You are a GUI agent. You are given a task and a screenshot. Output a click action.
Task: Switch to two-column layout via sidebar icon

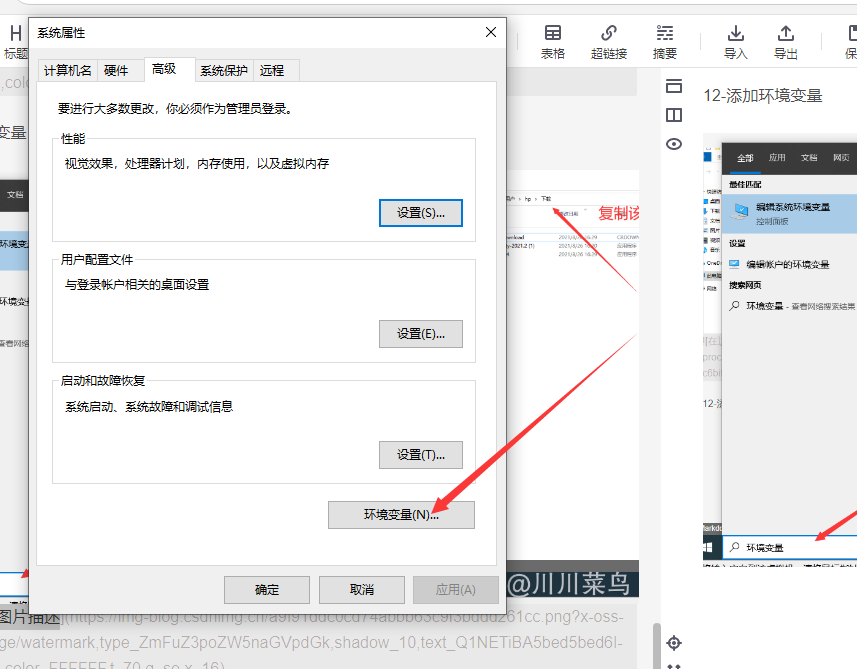point(673,115)
